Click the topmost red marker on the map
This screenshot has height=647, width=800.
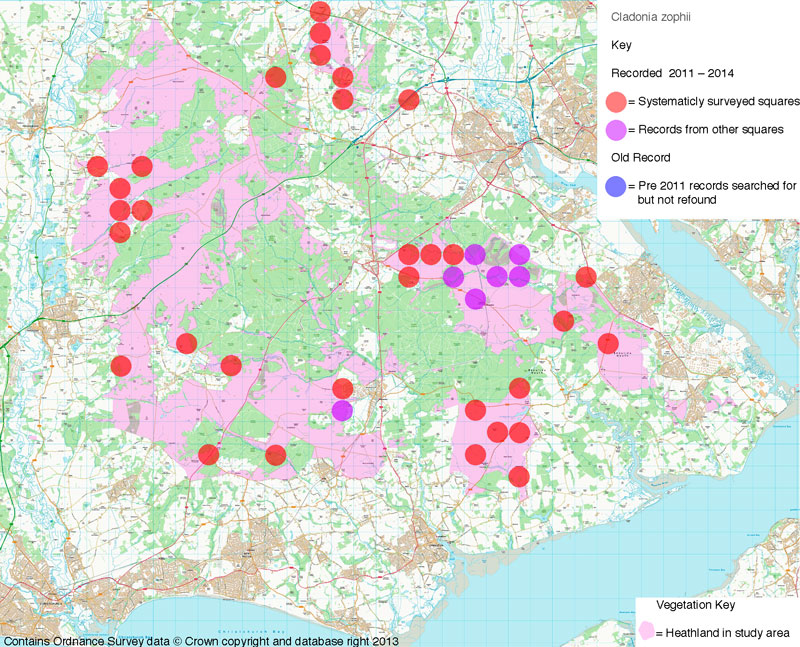[x=320, y=12]
